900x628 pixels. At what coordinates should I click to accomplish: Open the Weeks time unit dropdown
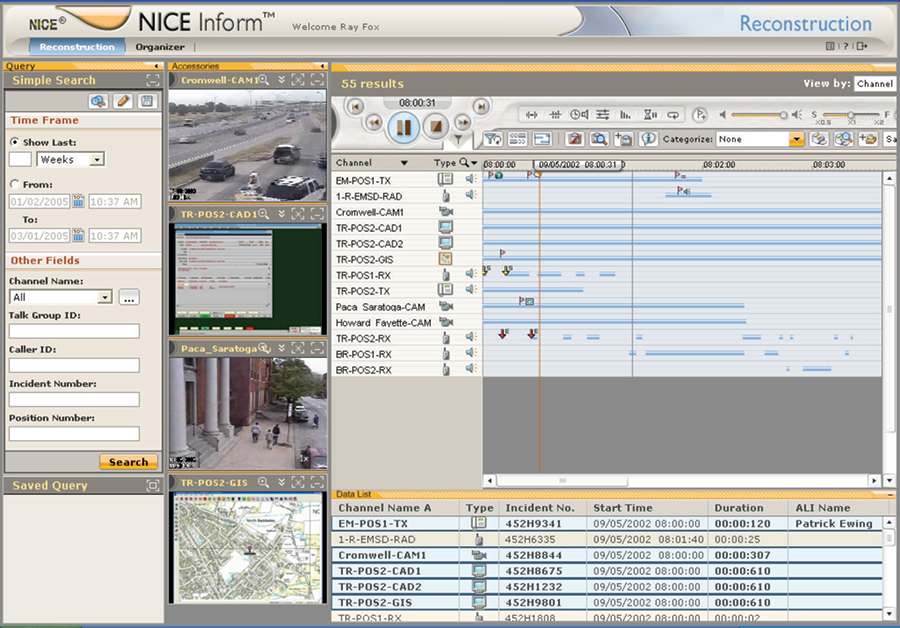(97, 159)
